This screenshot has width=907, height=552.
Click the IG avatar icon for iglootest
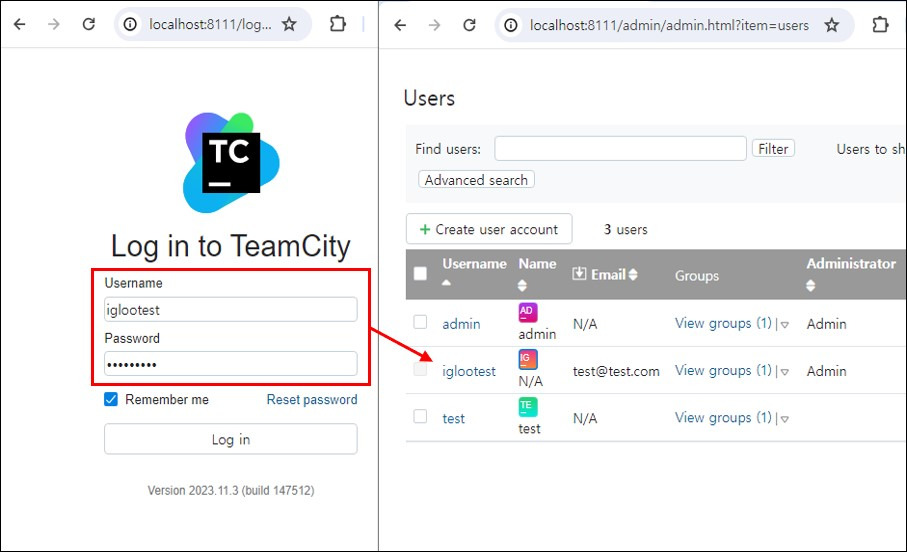[x=528, y=359]
